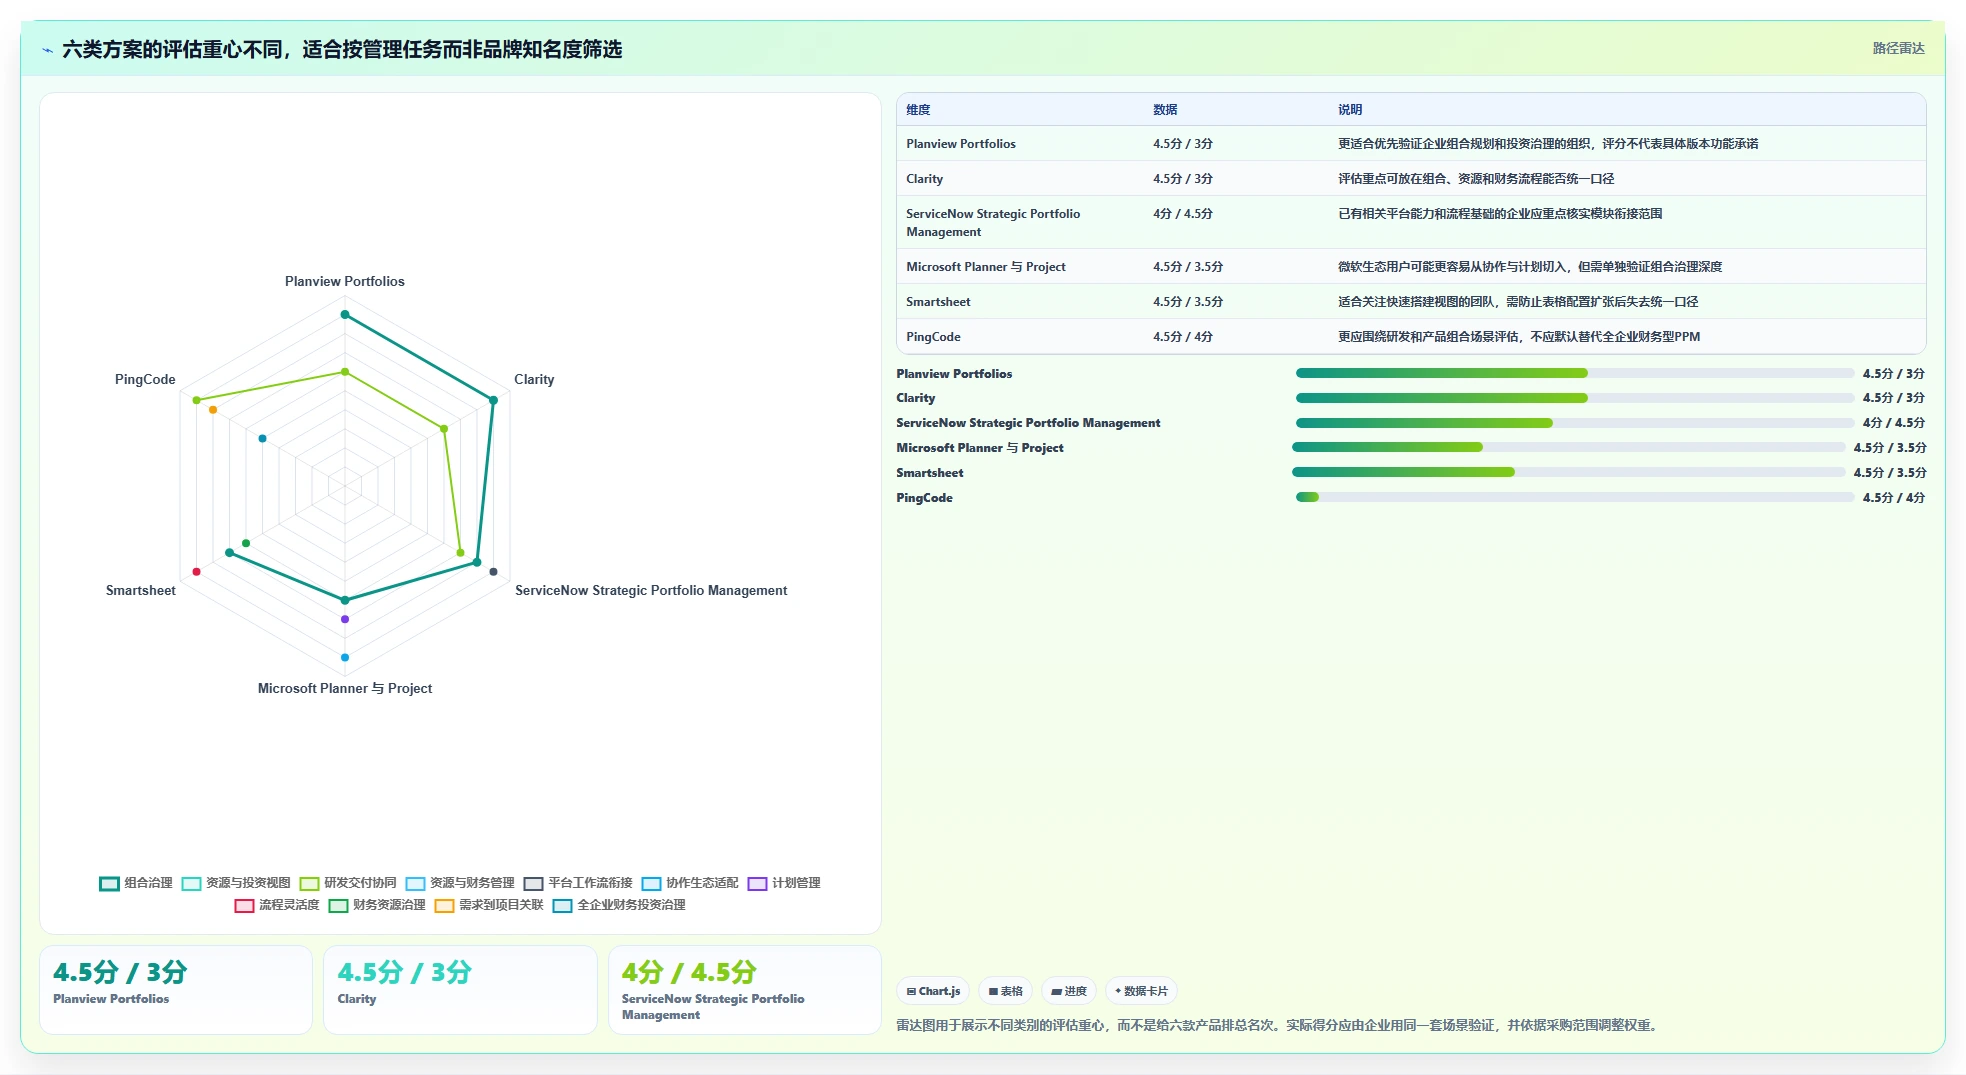Click the Chart.js chip
The image size is (1966, 1075).
tap(933, 991)
